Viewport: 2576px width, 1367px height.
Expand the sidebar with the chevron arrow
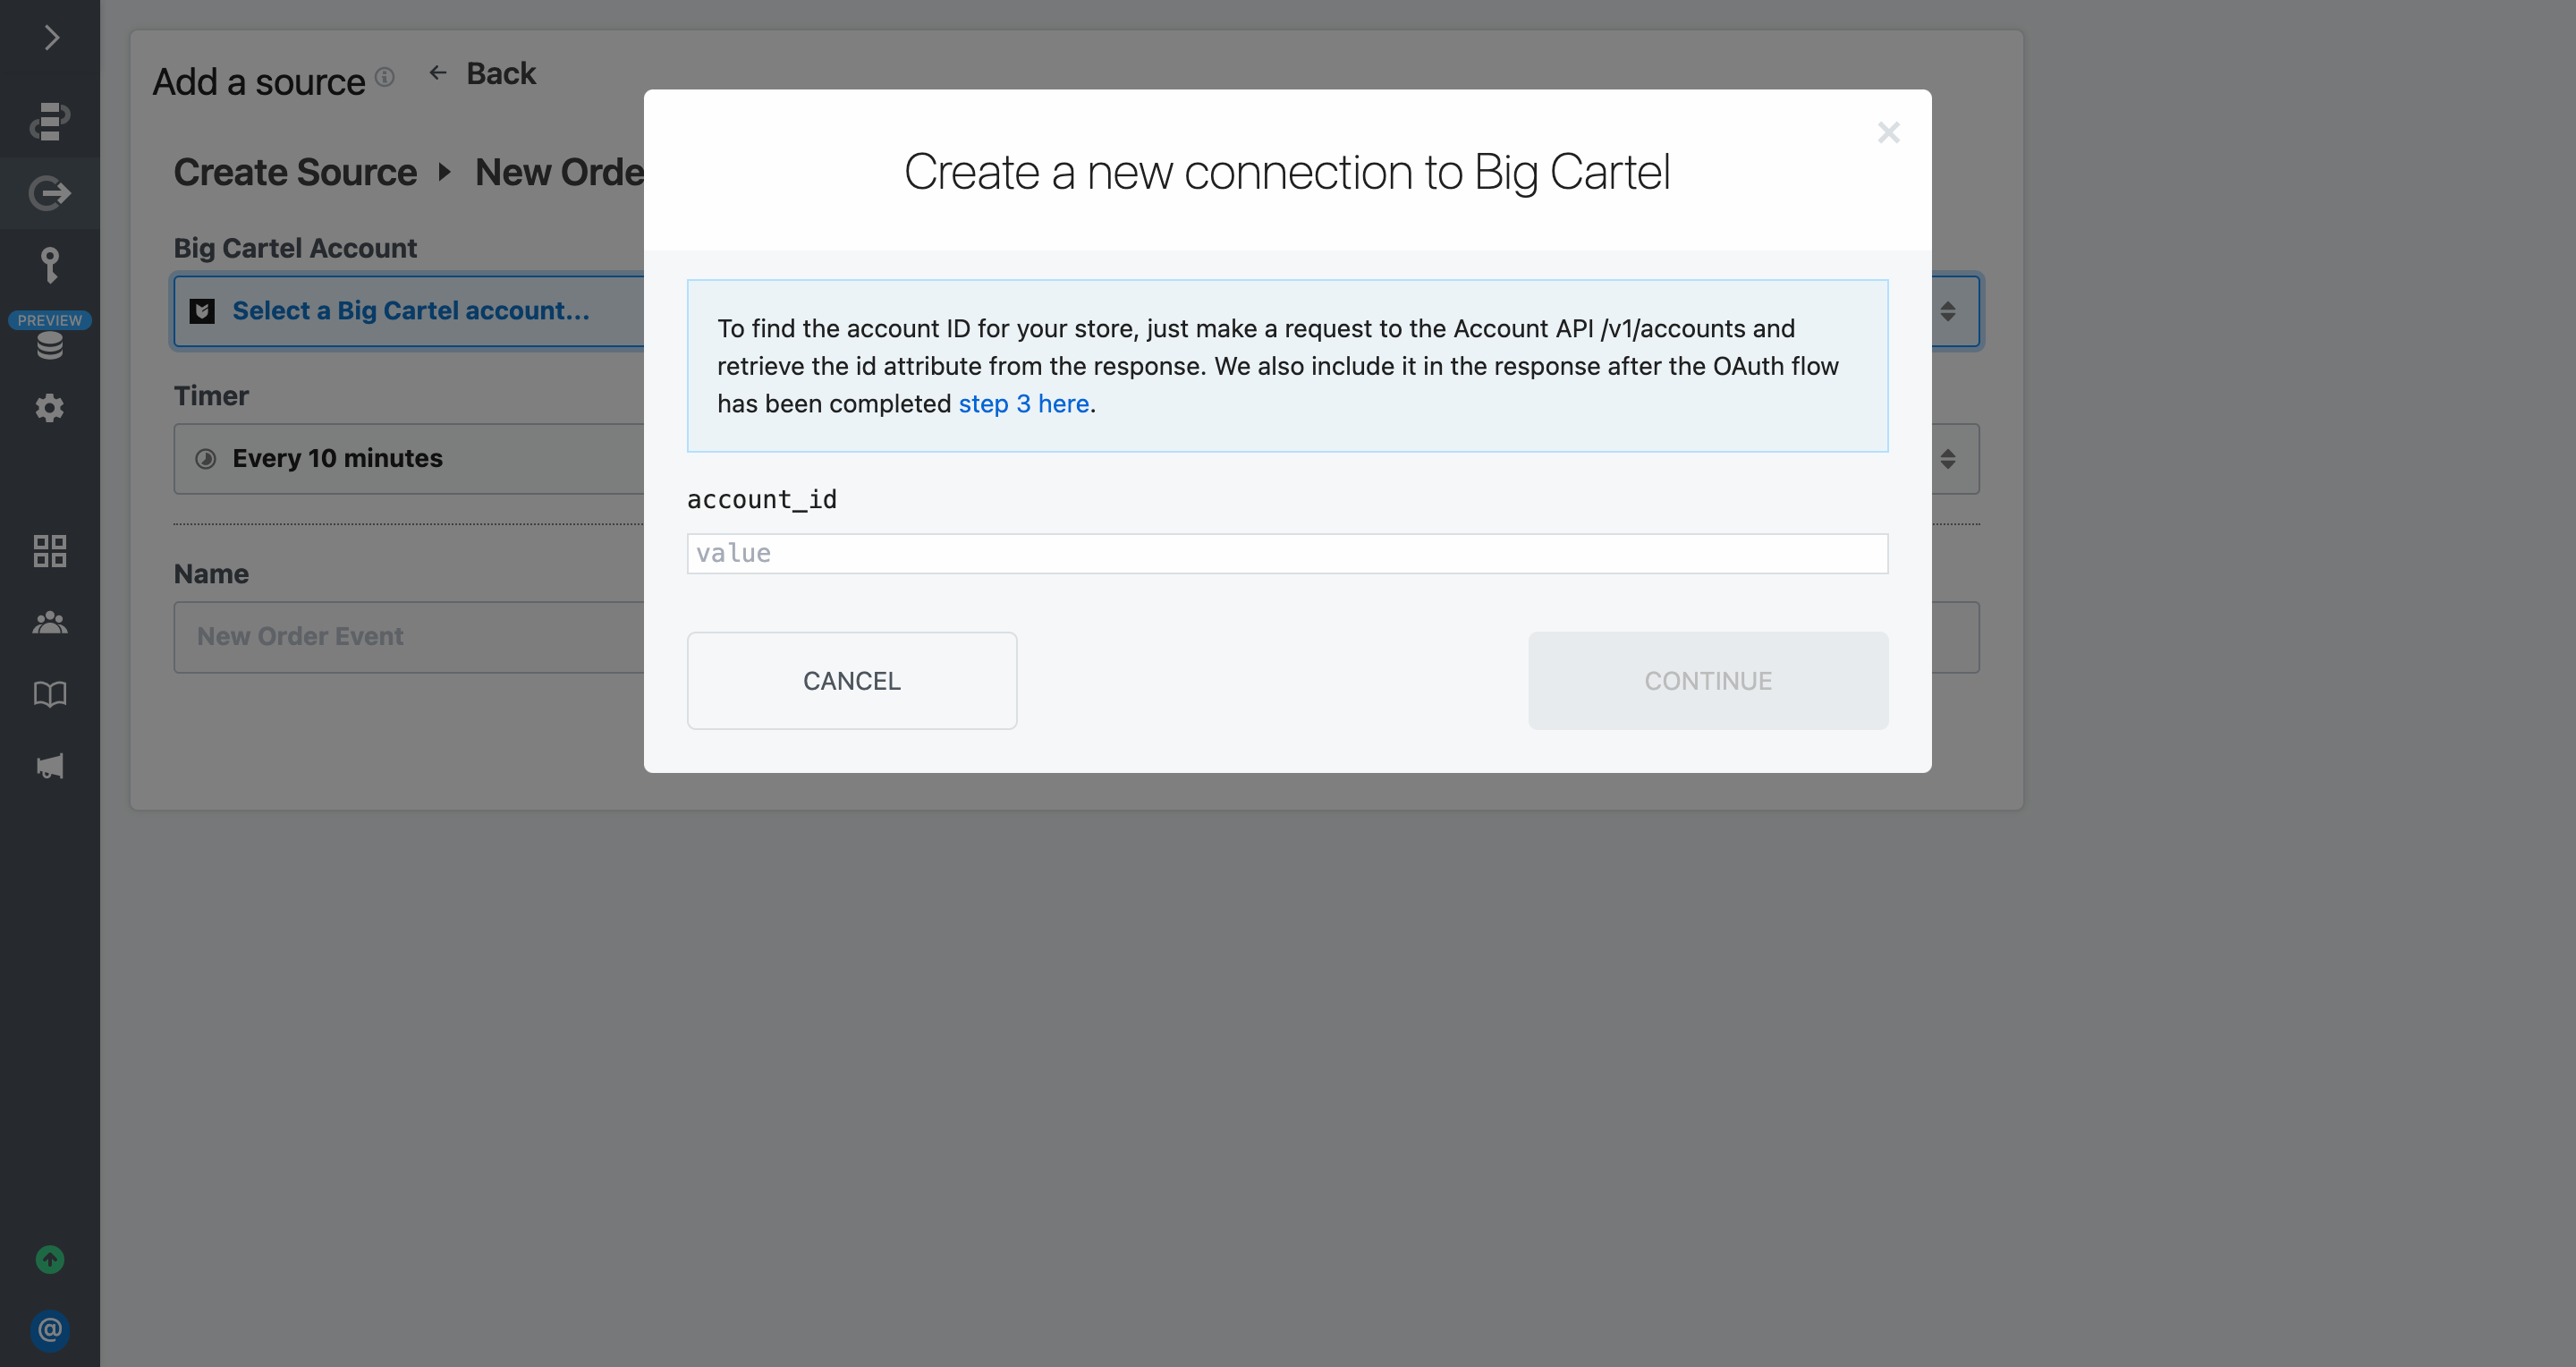pos(51,38)
